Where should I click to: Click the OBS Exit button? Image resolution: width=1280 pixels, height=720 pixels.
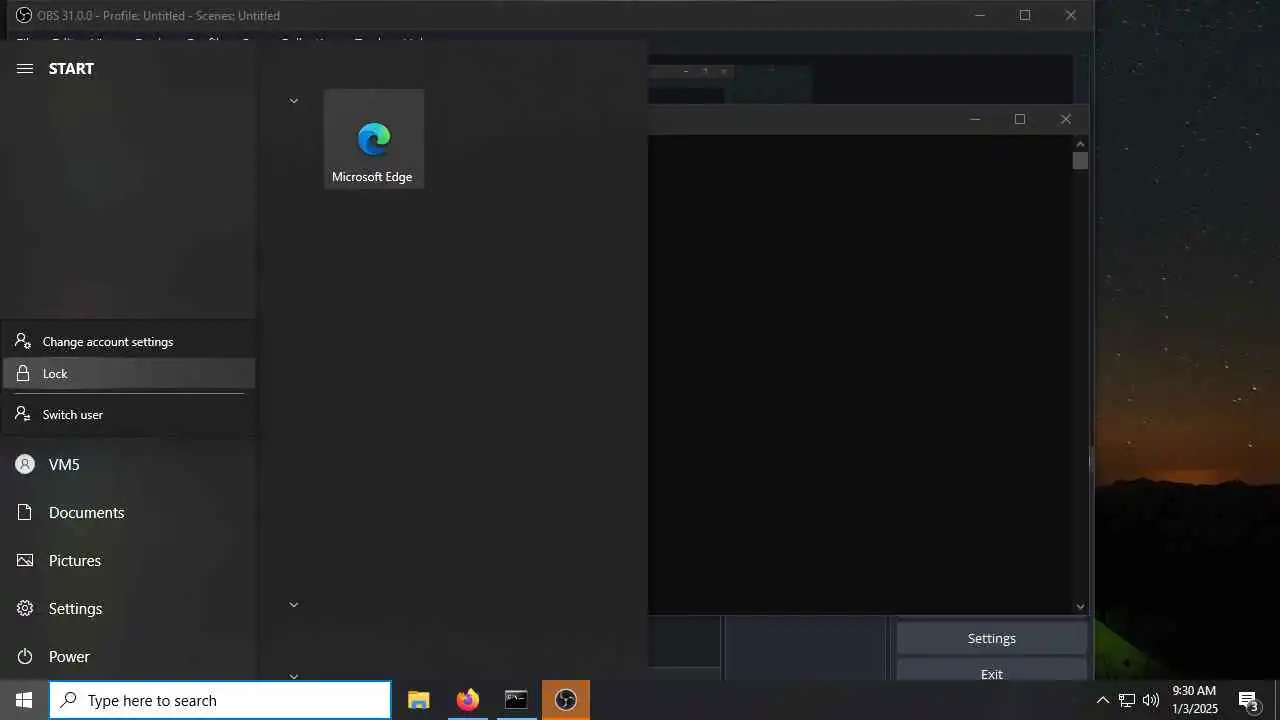(x=992, y=670)
